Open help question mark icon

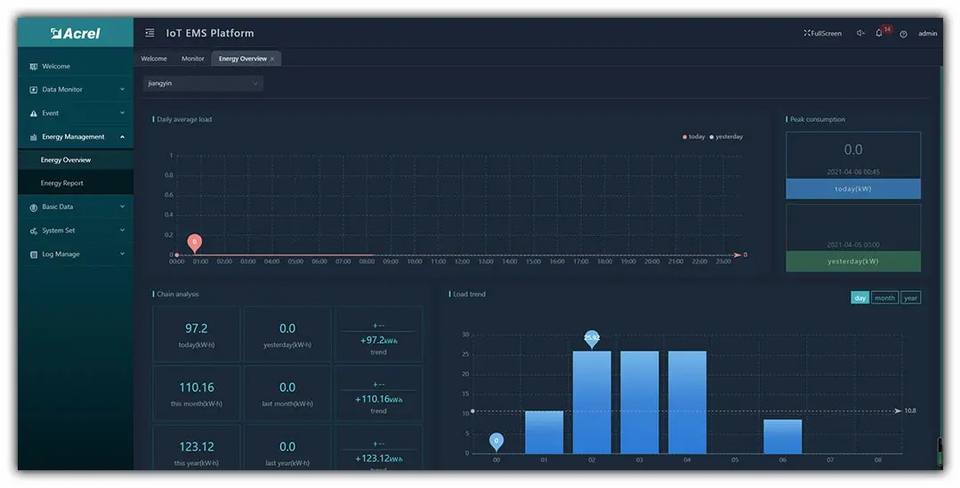click(x=903, y=34)
